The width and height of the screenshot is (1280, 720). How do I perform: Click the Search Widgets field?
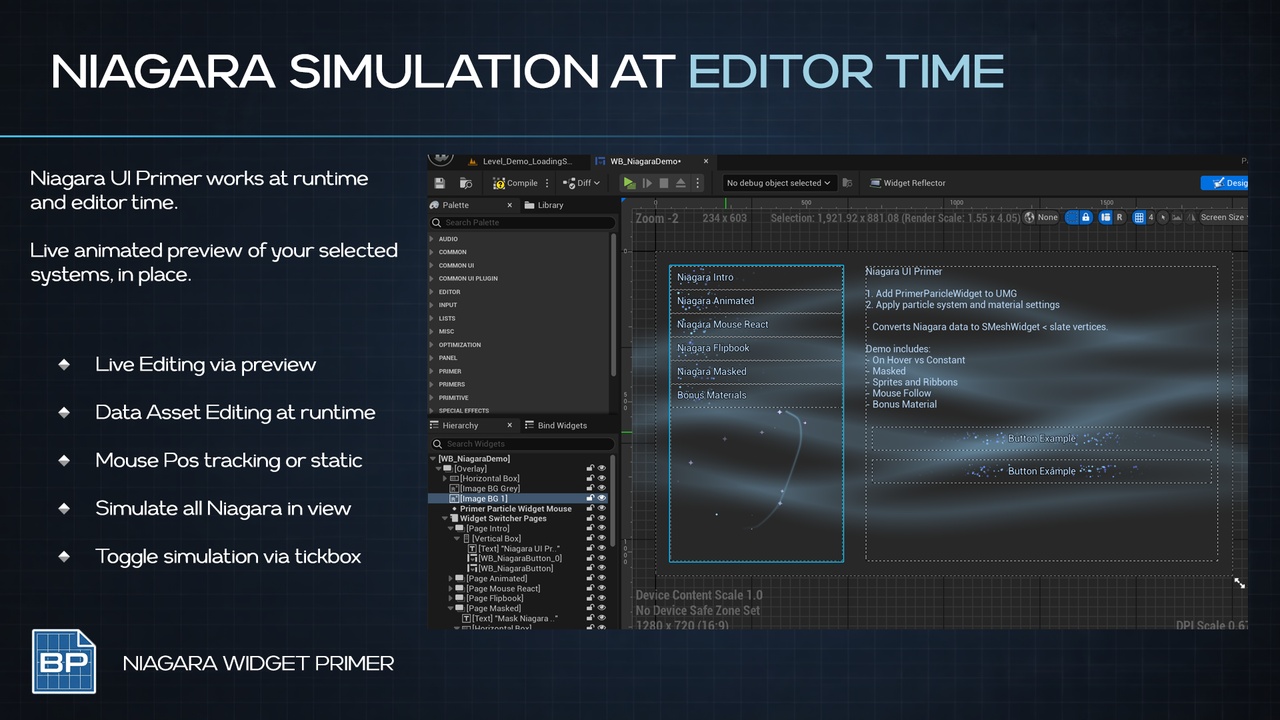pos(523,443)
